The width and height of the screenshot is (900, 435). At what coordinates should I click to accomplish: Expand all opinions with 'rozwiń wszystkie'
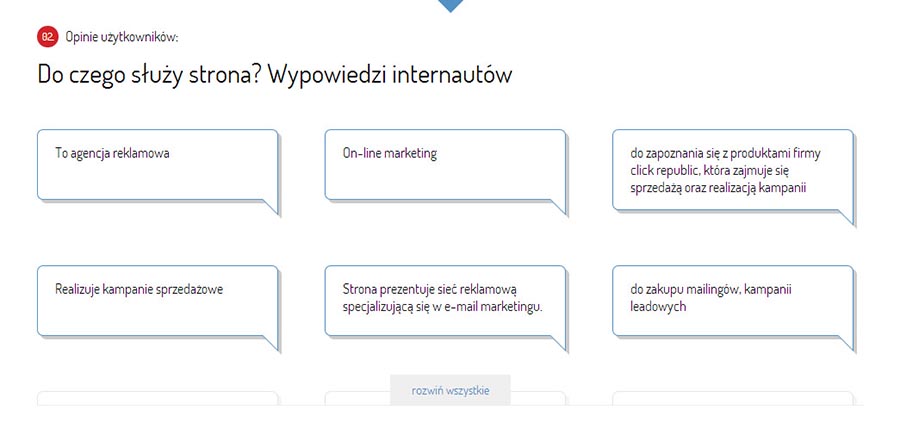click(x=450, y=391)
